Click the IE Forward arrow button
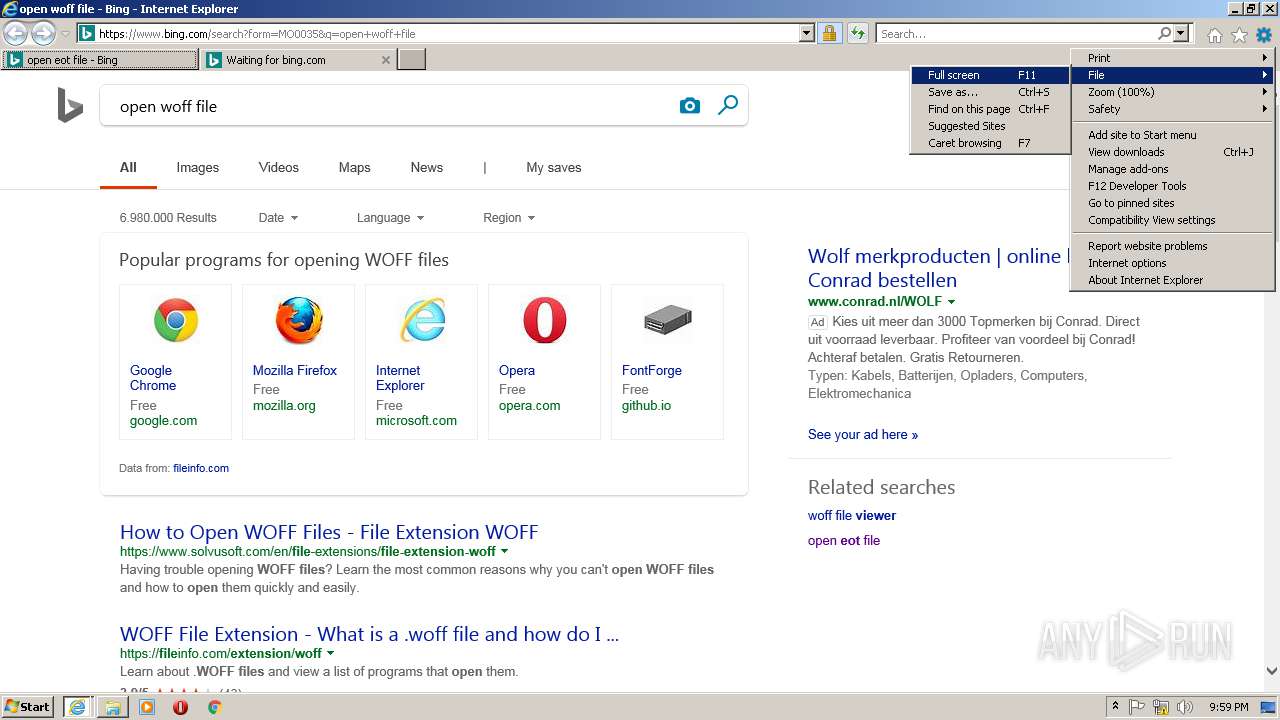The width and height of the screenshot is (1280, 720). click(x=43, y=34)
